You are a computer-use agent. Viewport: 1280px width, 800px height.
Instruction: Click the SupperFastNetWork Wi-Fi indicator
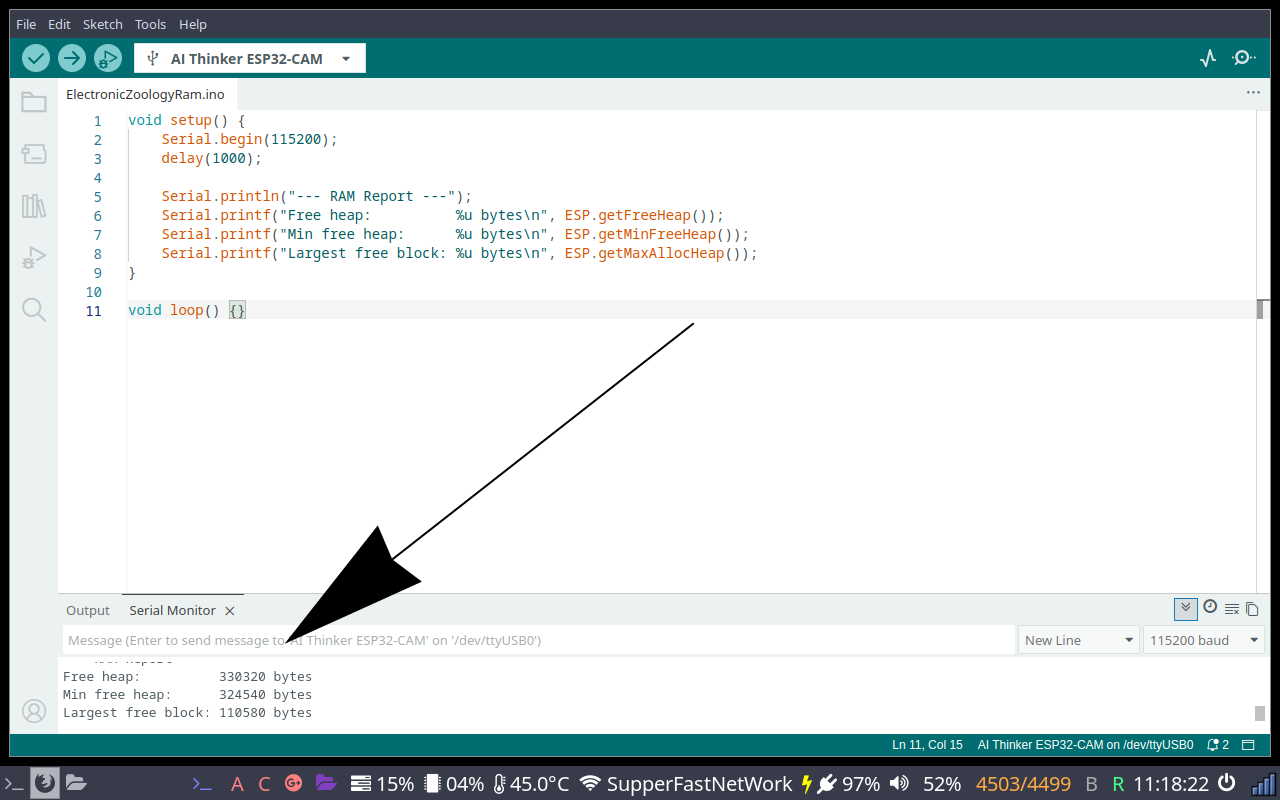[x=686, y=784]
